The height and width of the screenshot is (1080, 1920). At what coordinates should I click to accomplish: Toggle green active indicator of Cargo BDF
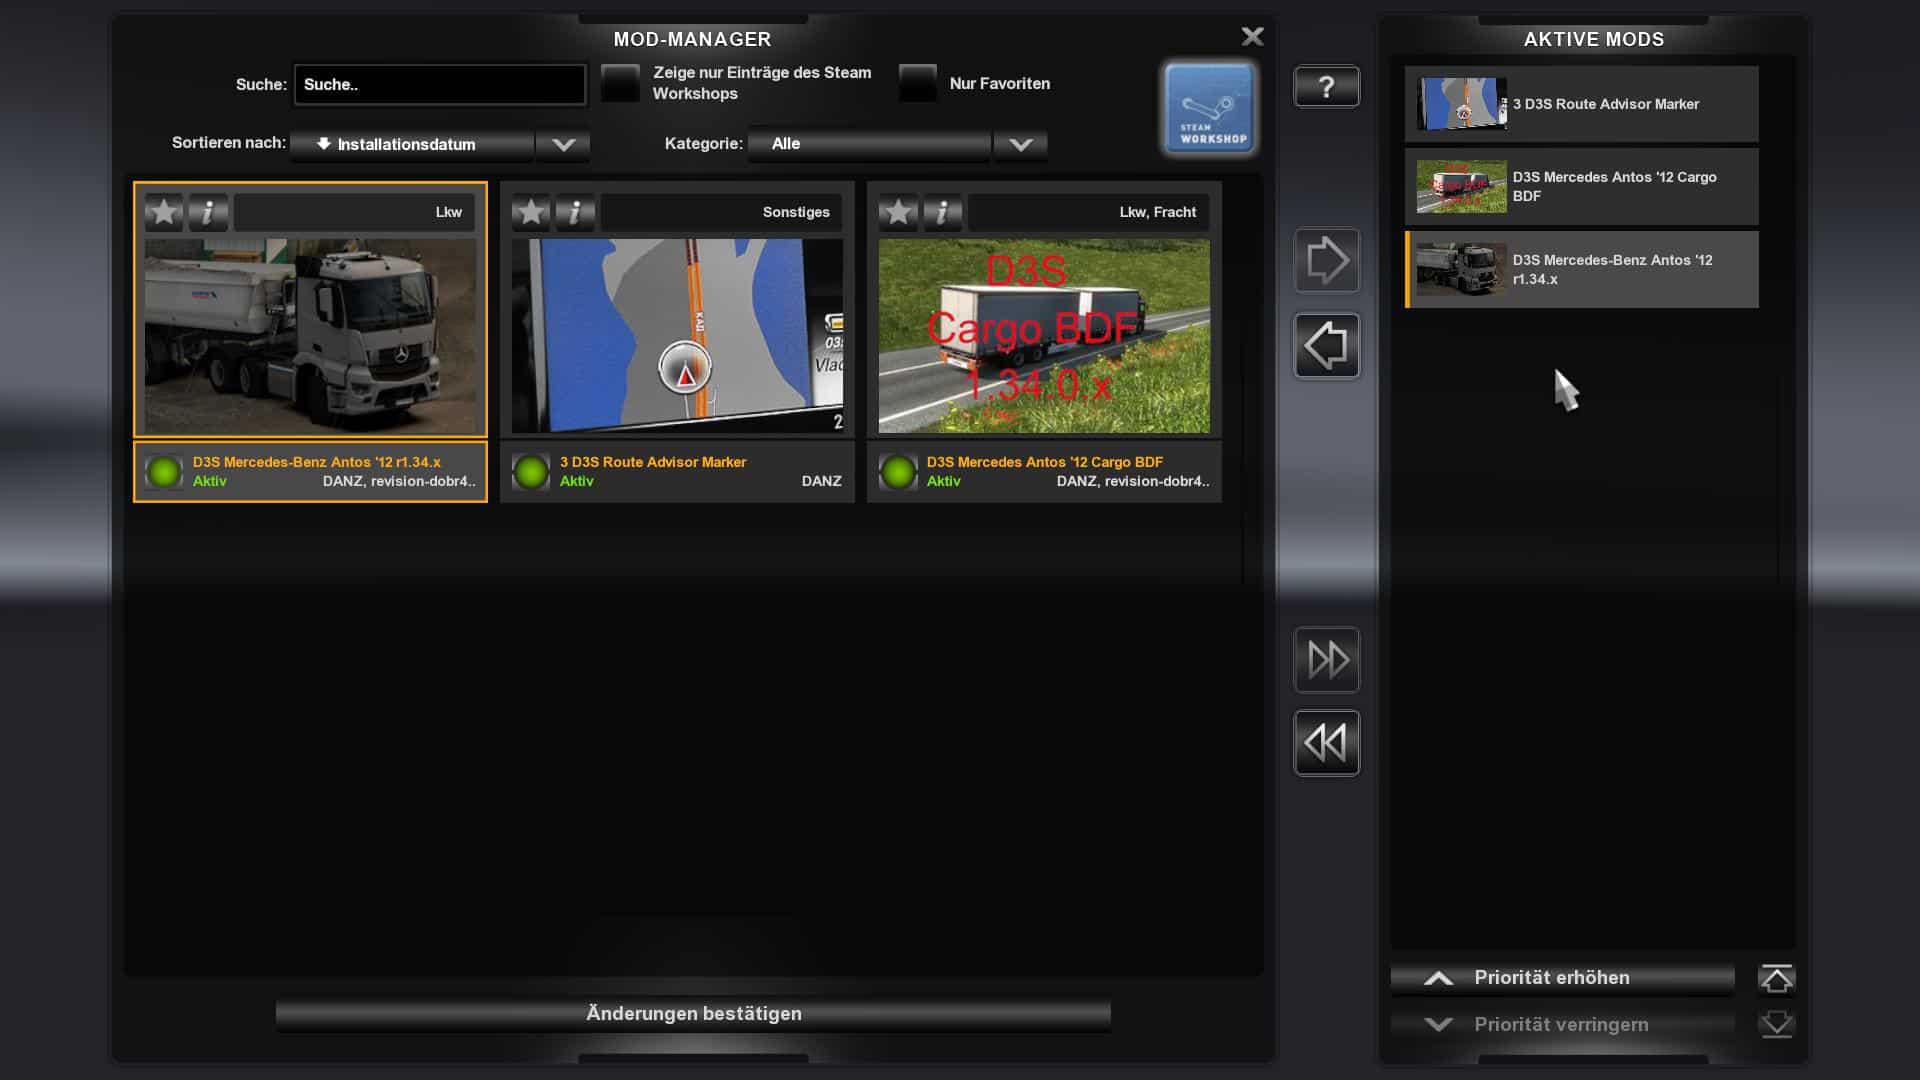pos(898,471)
